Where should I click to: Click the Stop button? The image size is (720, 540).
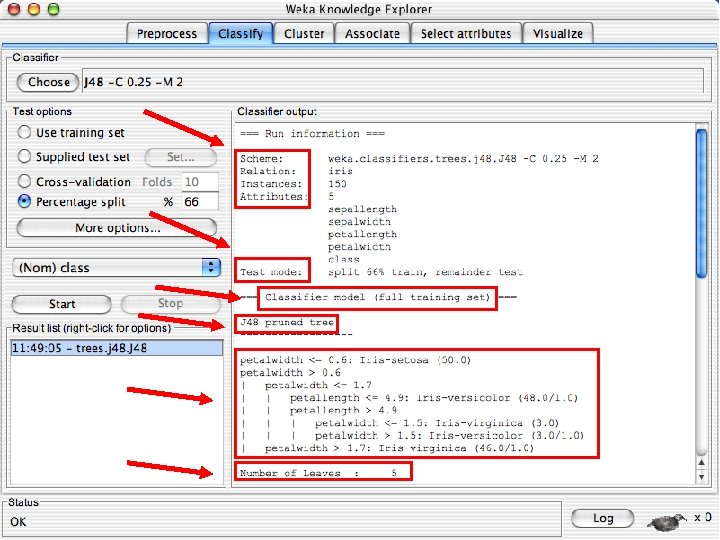[x=170, y=303]
